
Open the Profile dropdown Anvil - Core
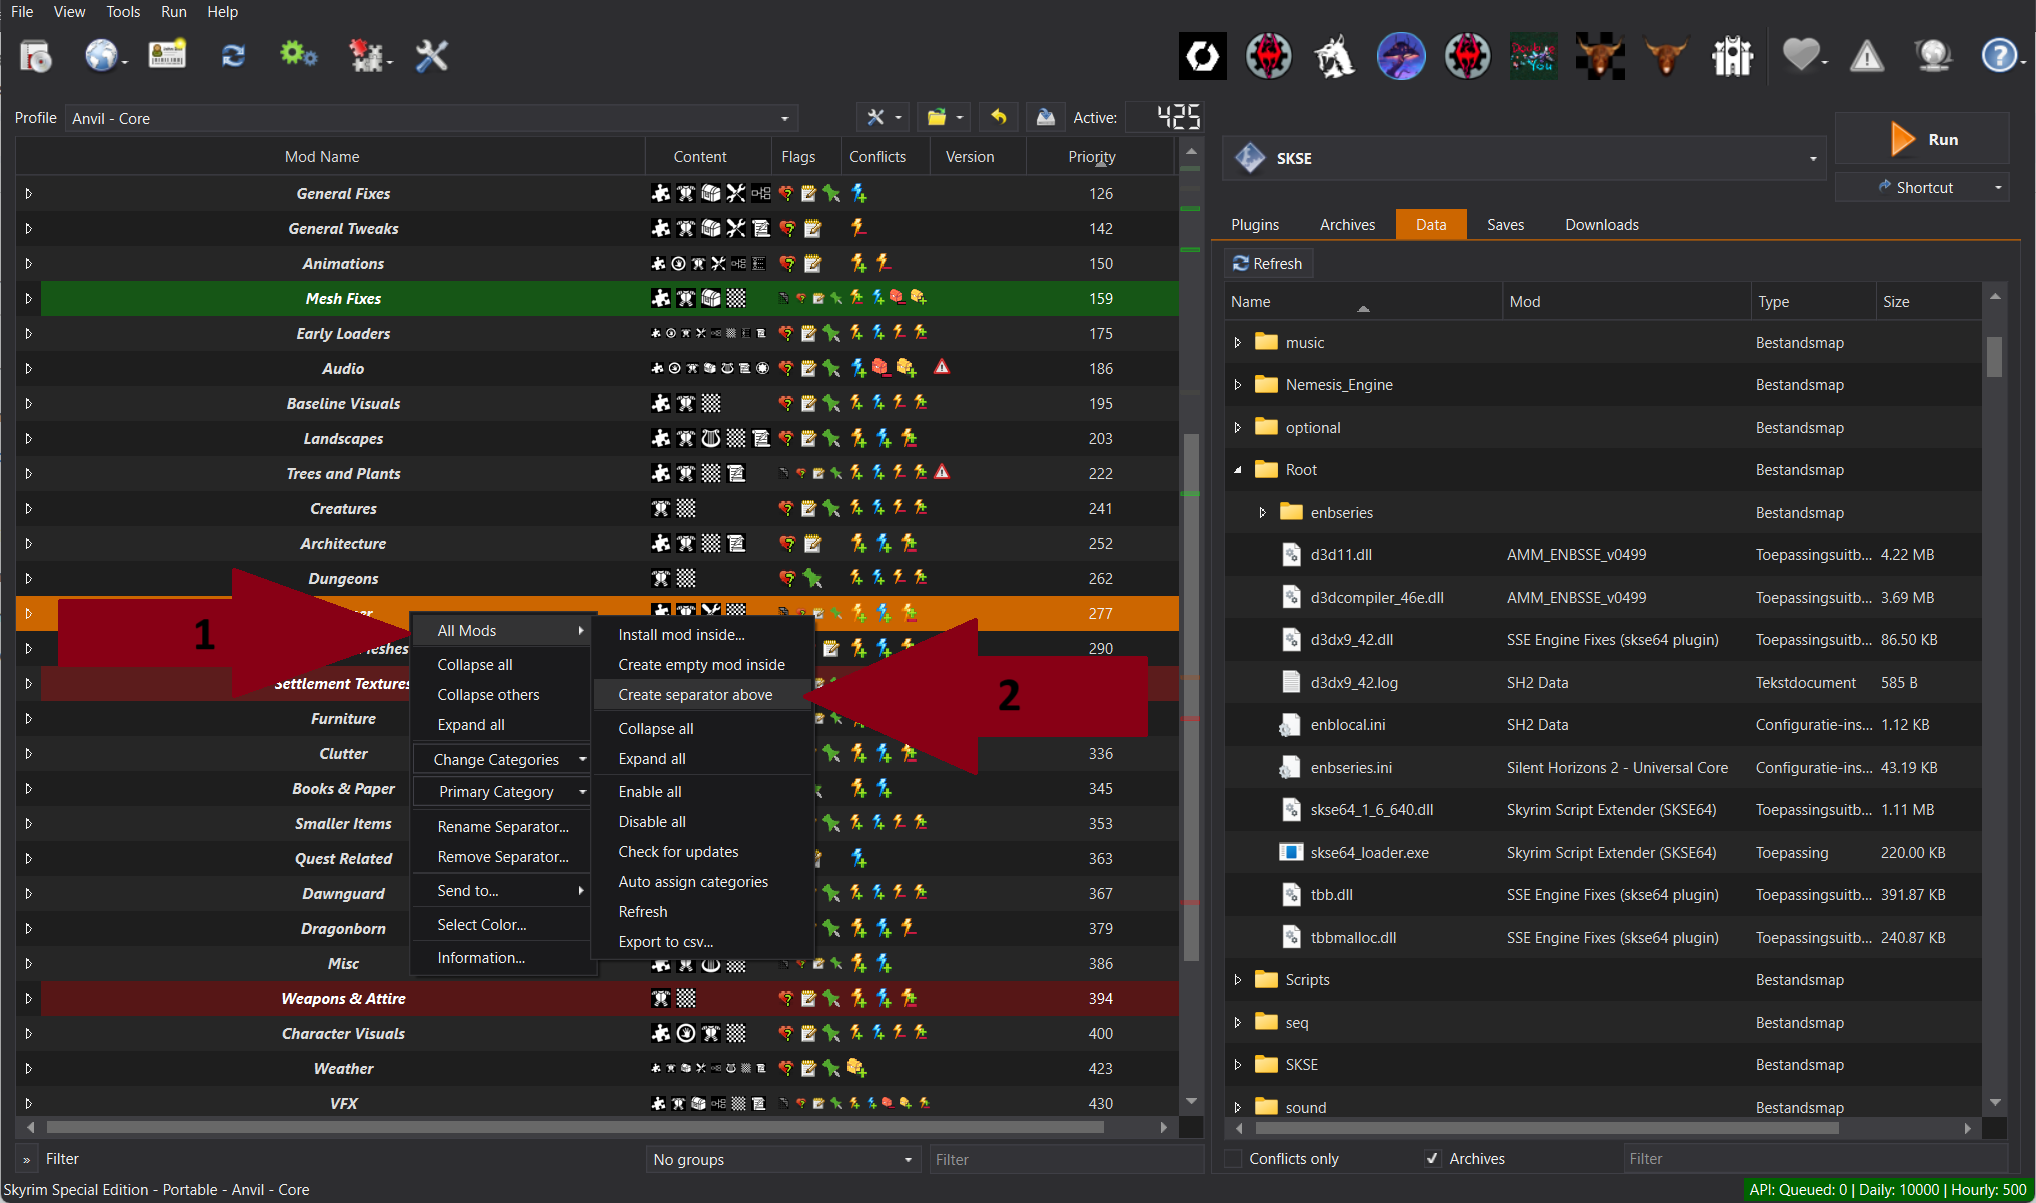430,118
